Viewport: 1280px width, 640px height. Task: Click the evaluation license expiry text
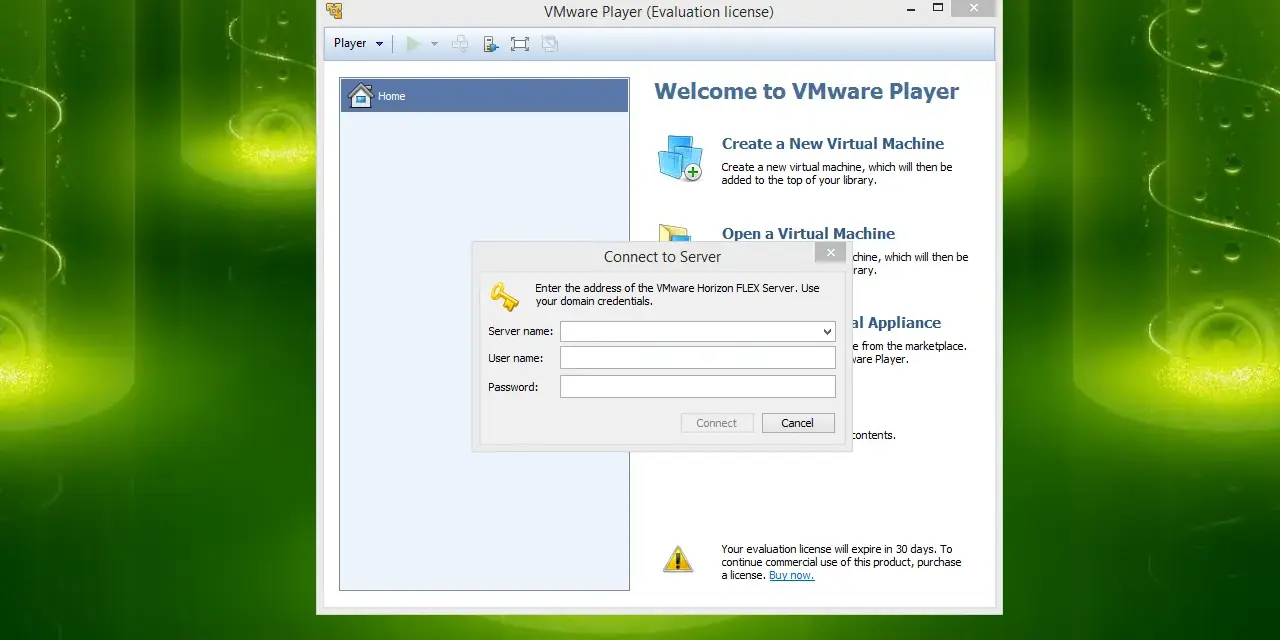click(841, 562)
